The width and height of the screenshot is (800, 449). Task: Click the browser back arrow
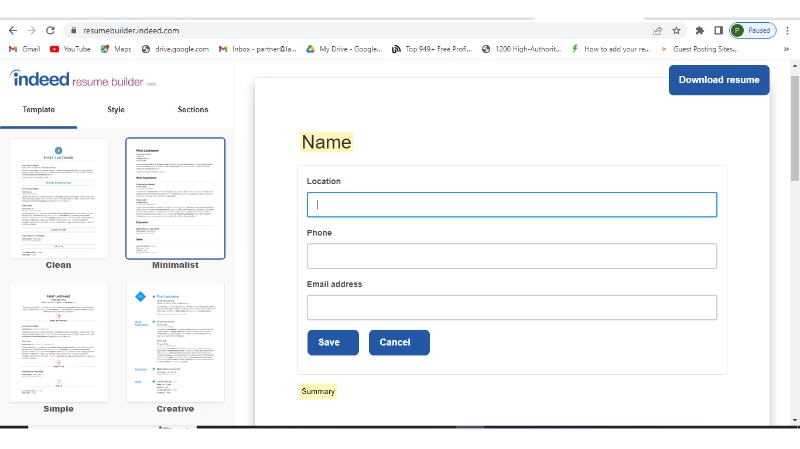[12, 31]
